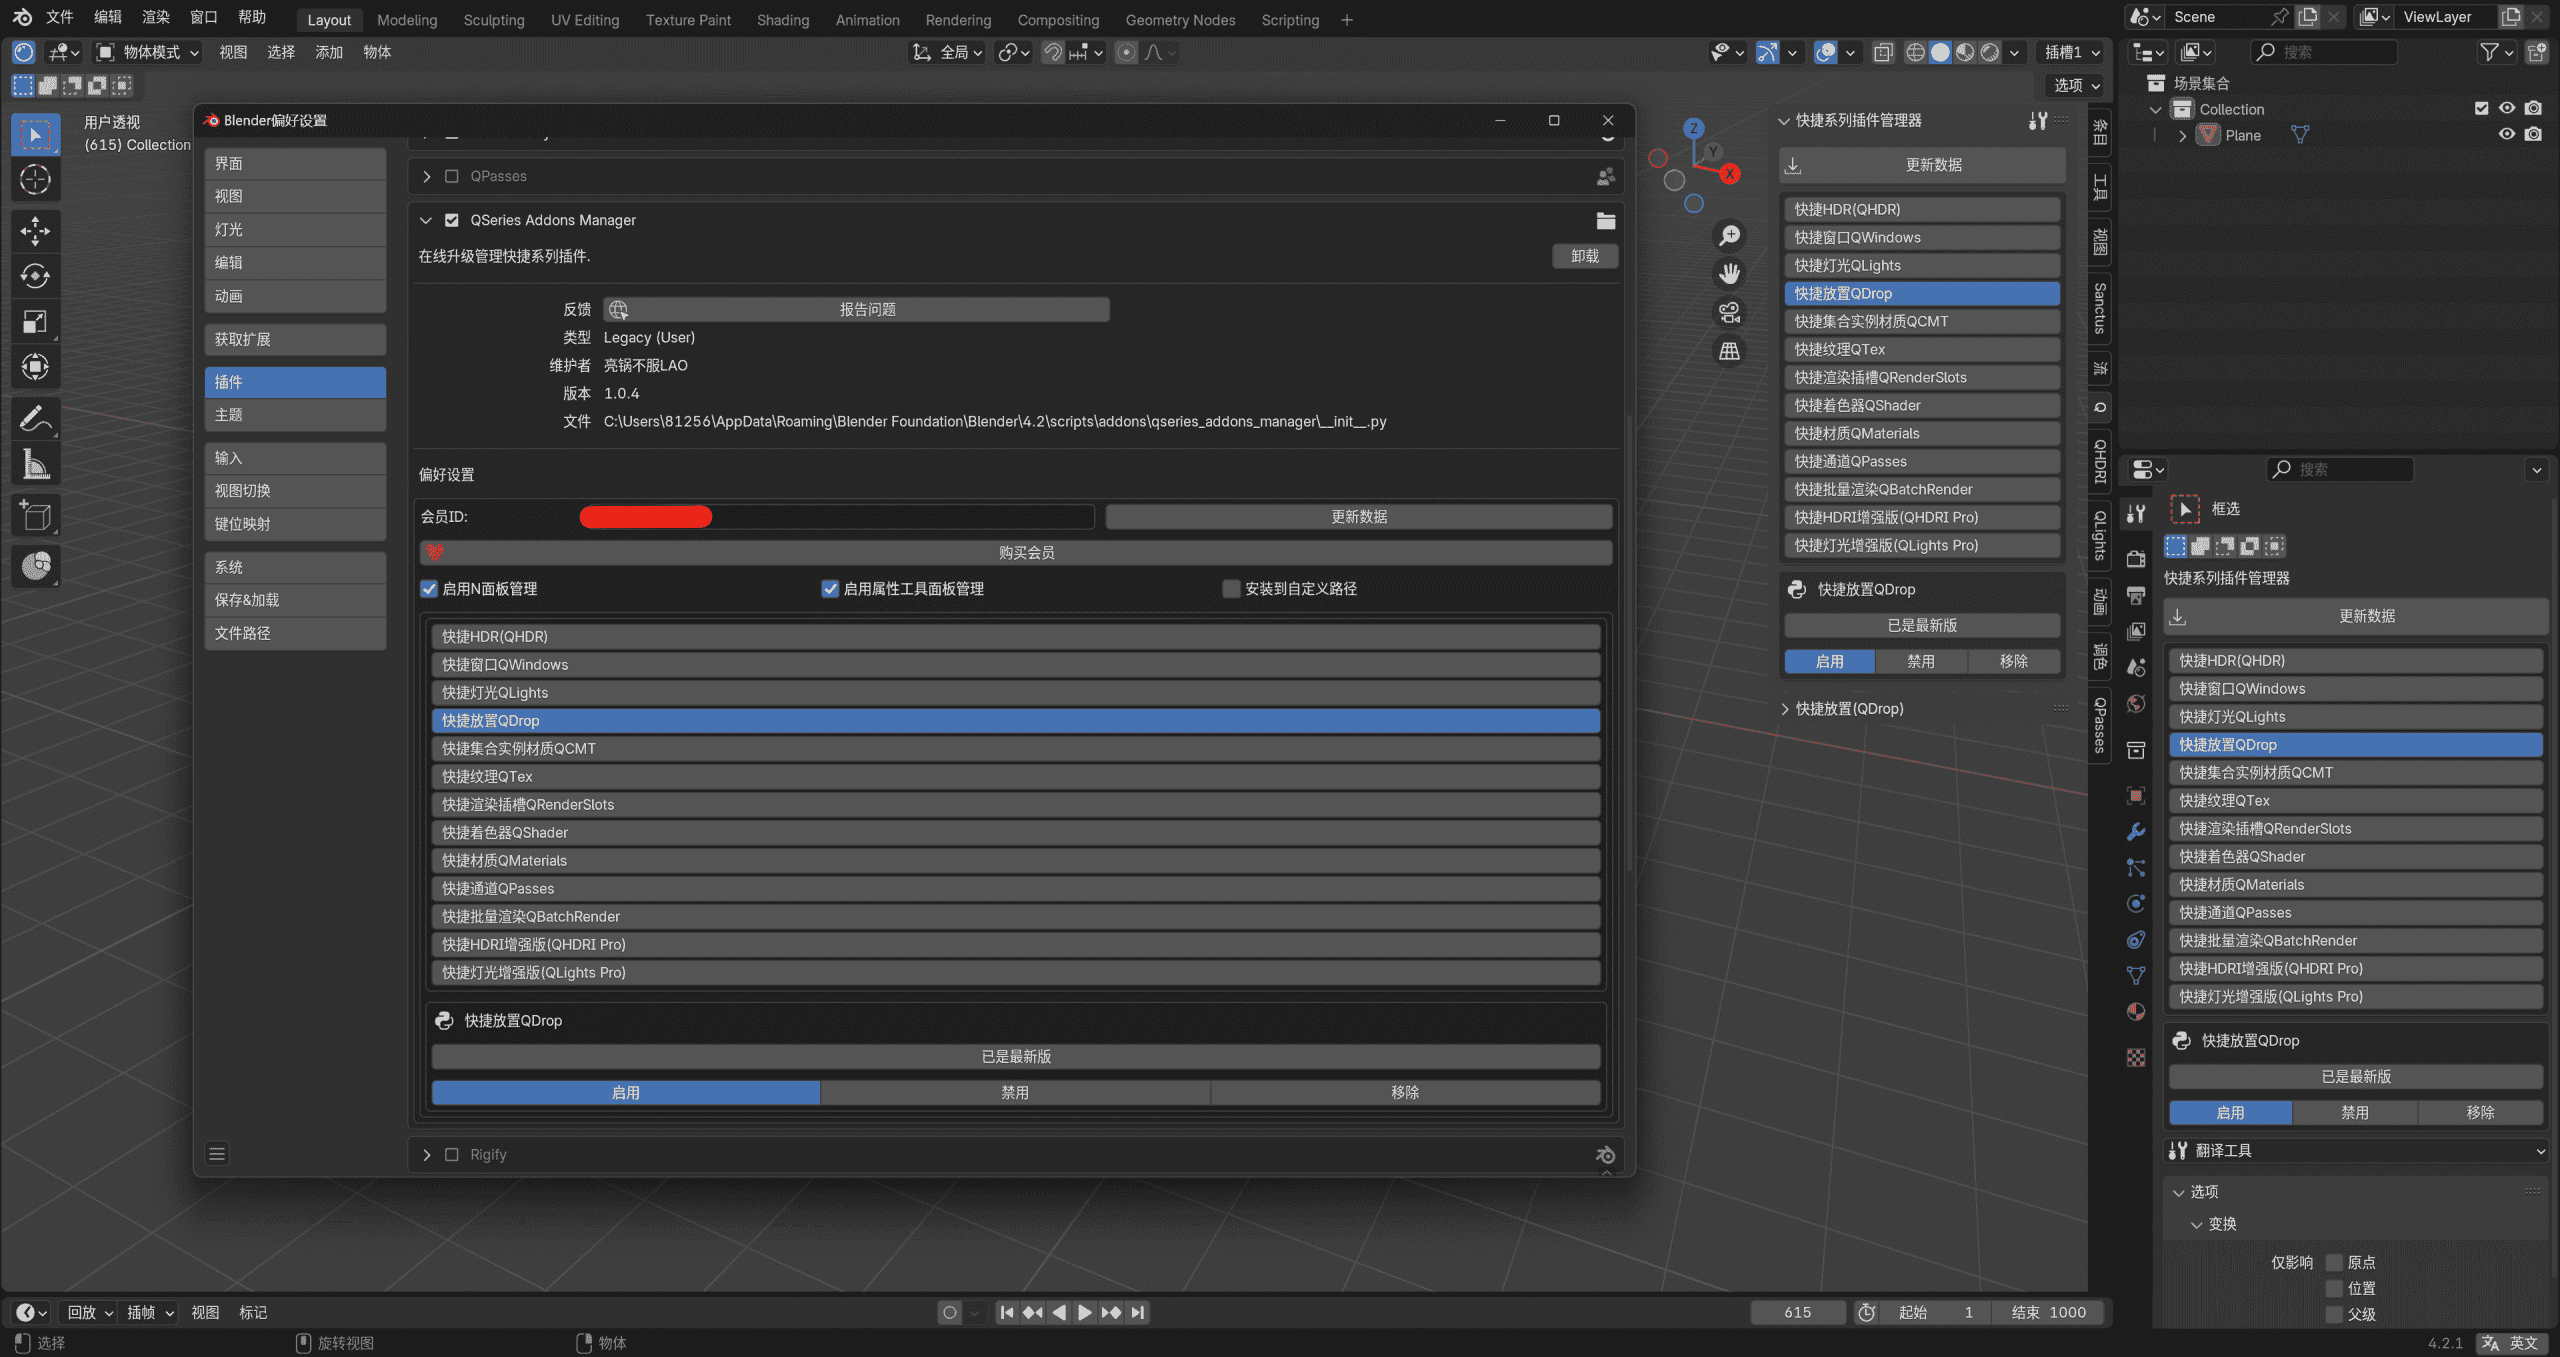Open the Material properties tab icon
Screen dimensions: 2560x1357
2136,1011
